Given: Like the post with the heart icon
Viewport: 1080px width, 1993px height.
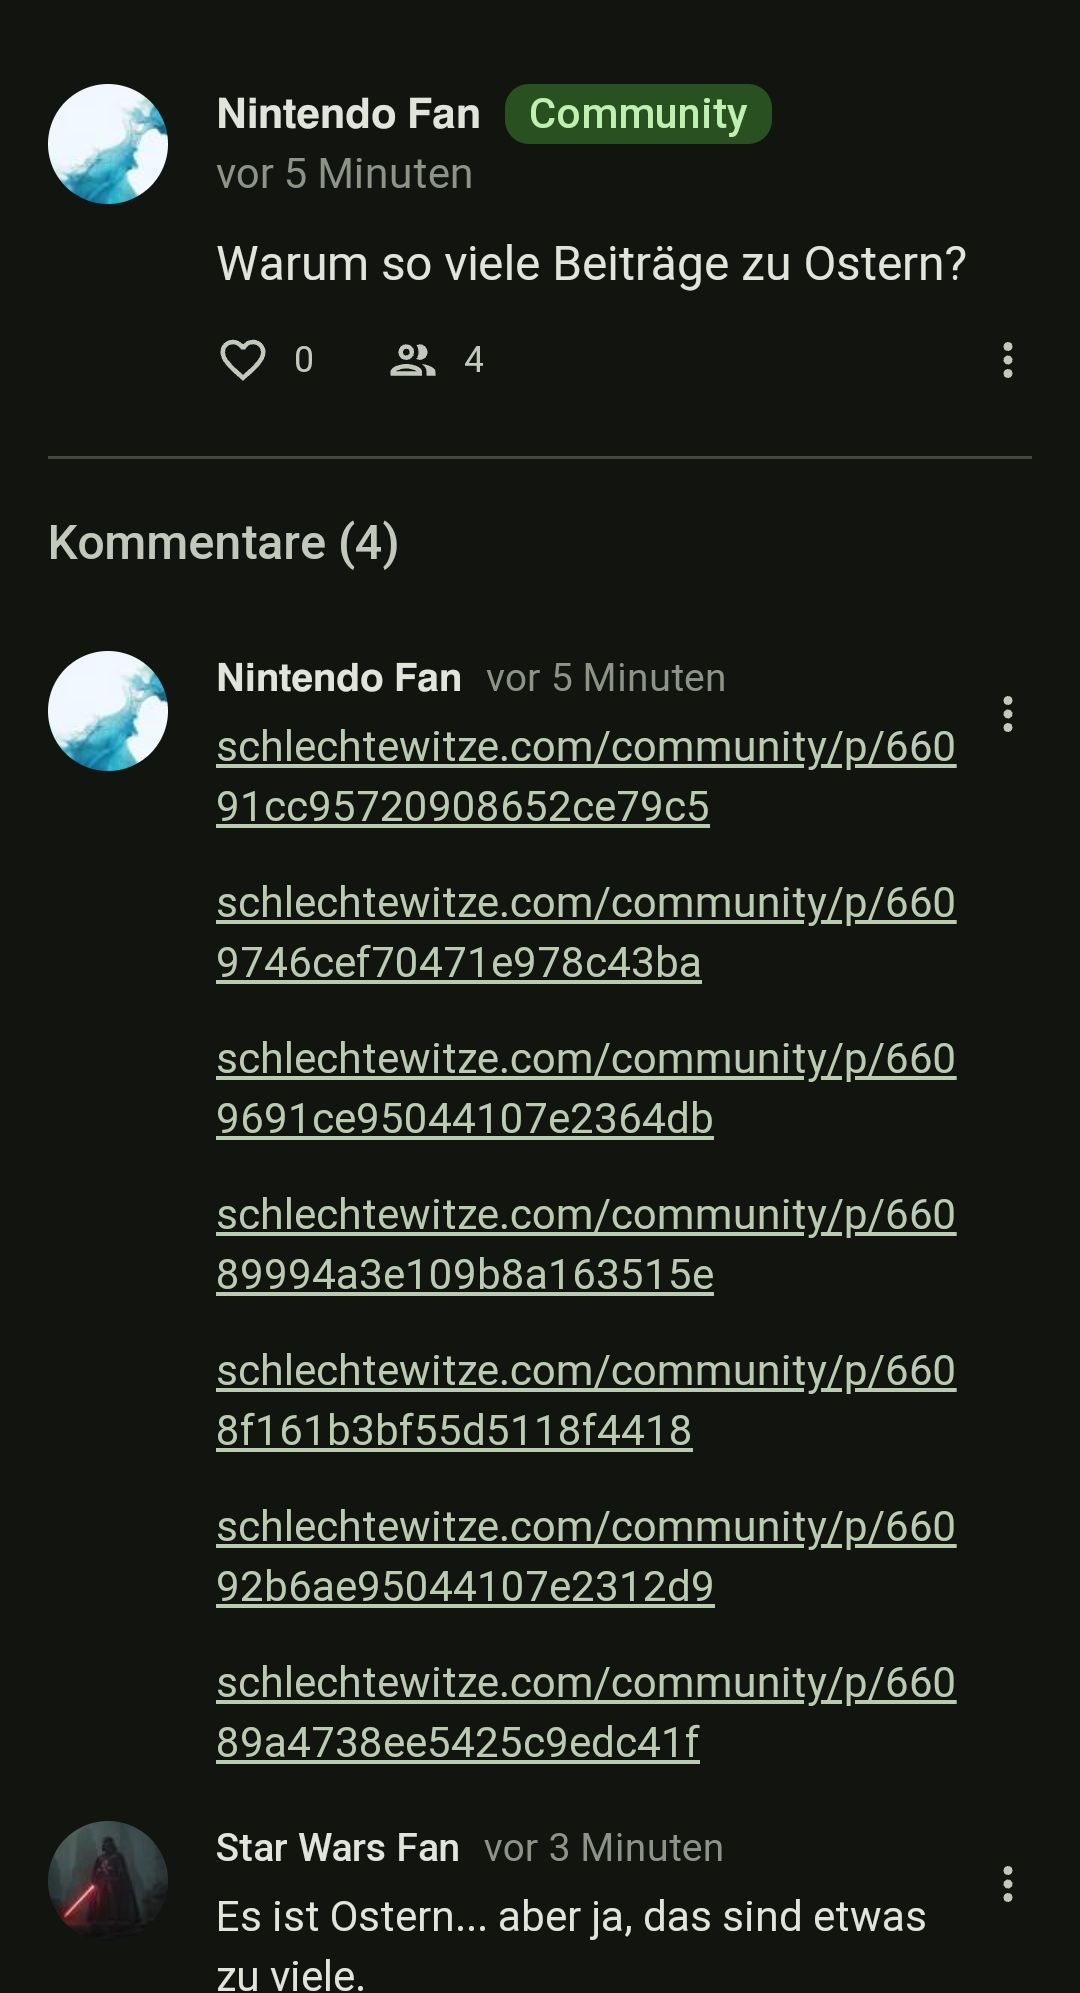Looking at the screenshot, I should [x=243, y=360].
